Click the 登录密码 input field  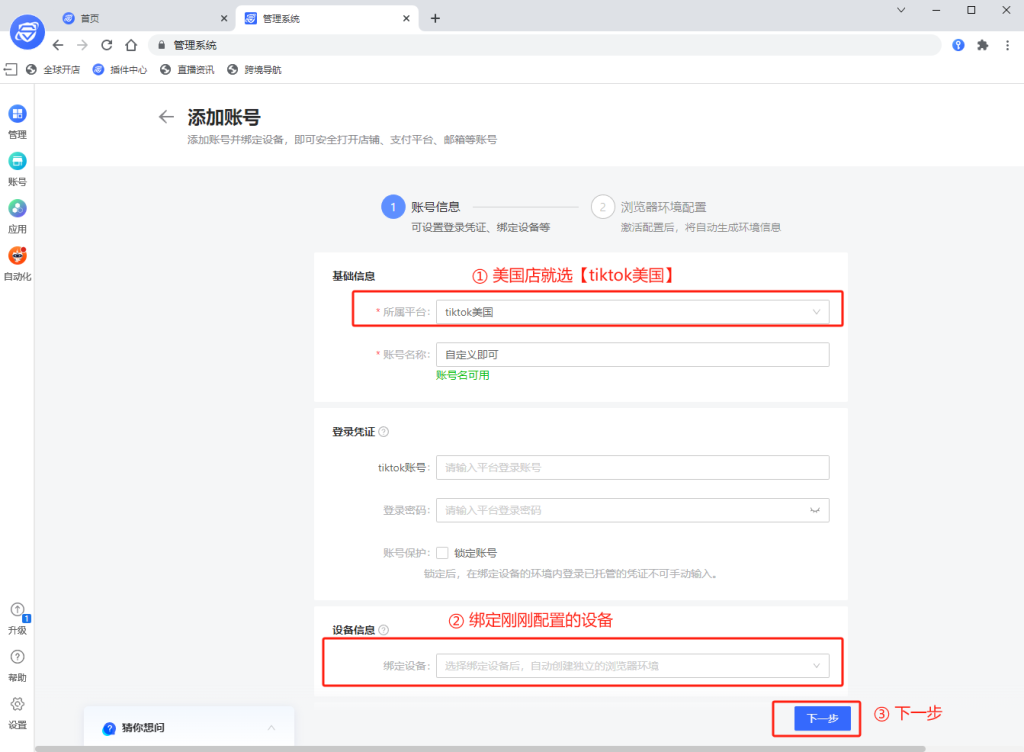click(x=632, y=510)
